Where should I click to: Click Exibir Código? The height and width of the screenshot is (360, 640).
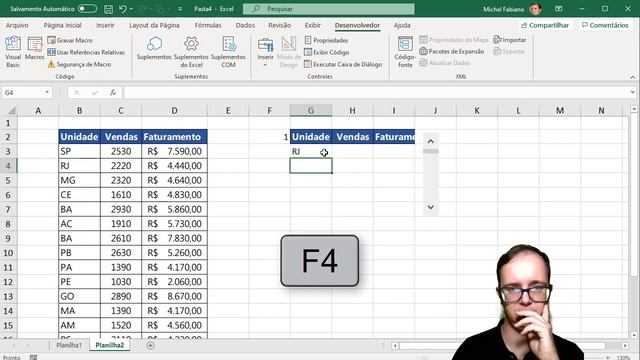(x=327, y=52)
